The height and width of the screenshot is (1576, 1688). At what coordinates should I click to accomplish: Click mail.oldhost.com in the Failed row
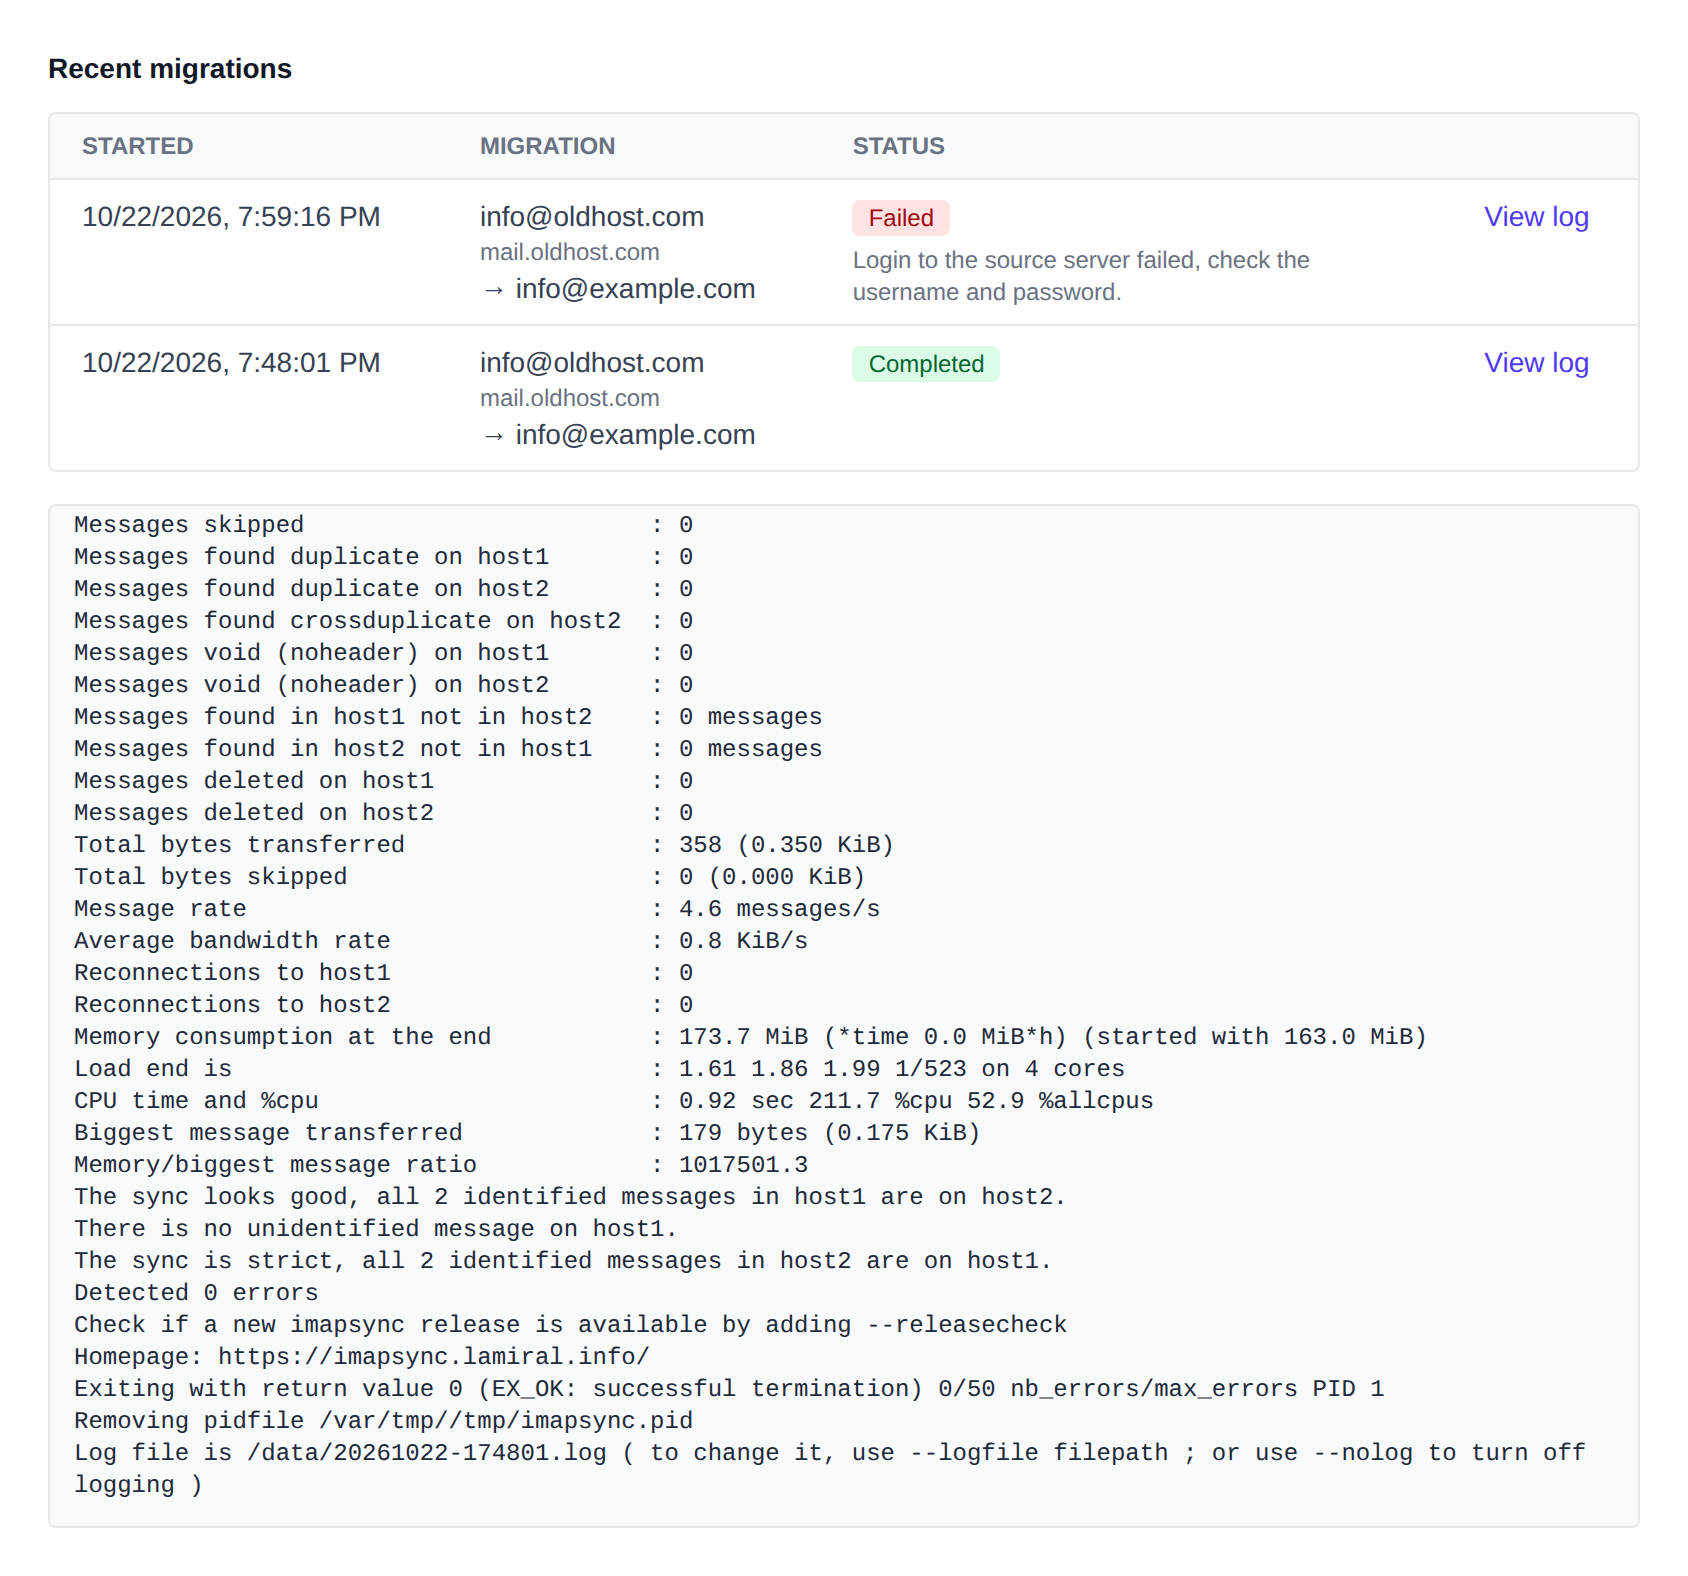click(x=569, y=252)
